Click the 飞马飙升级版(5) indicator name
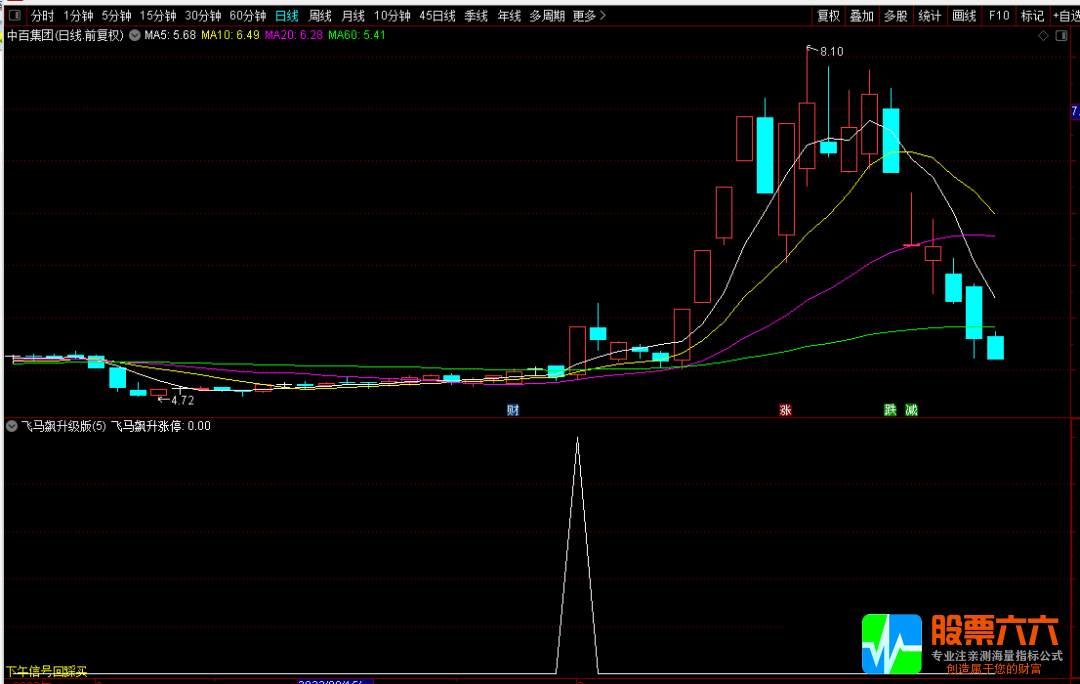The height and width of the screenshot is (684, 1080). 63,426
